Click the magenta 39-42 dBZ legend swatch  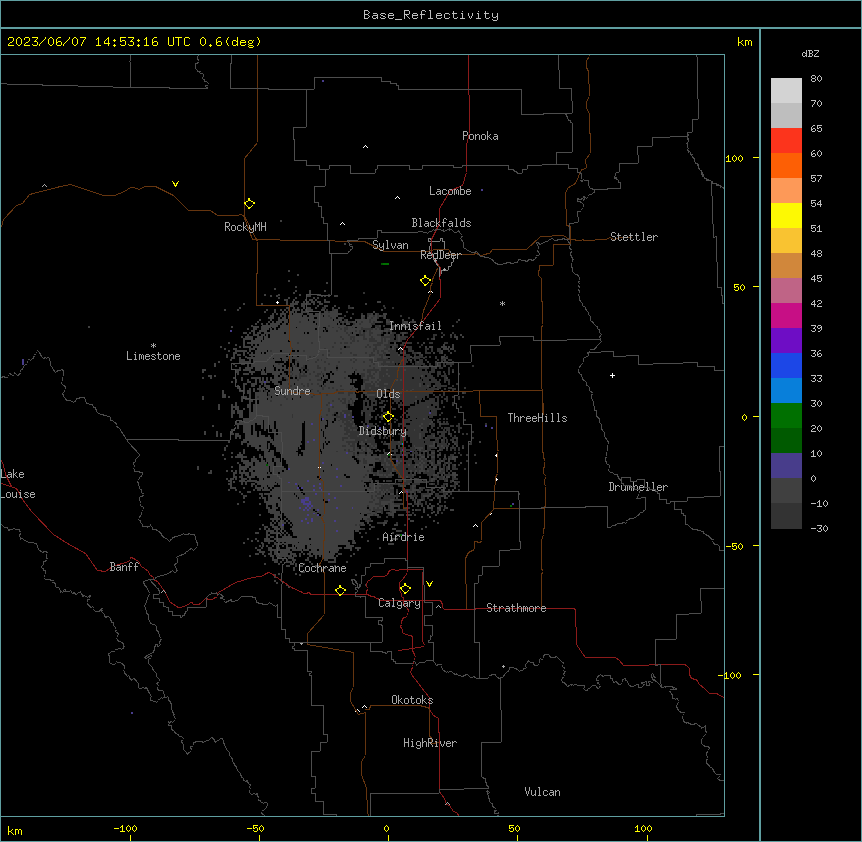coord(786,315)
